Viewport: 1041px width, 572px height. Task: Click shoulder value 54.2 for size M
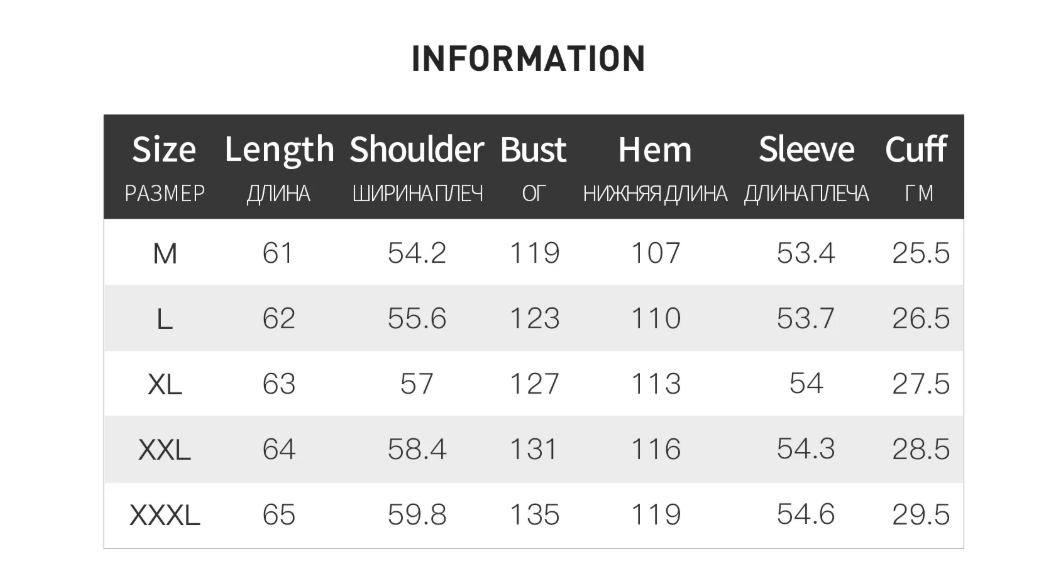pos(417,254)
